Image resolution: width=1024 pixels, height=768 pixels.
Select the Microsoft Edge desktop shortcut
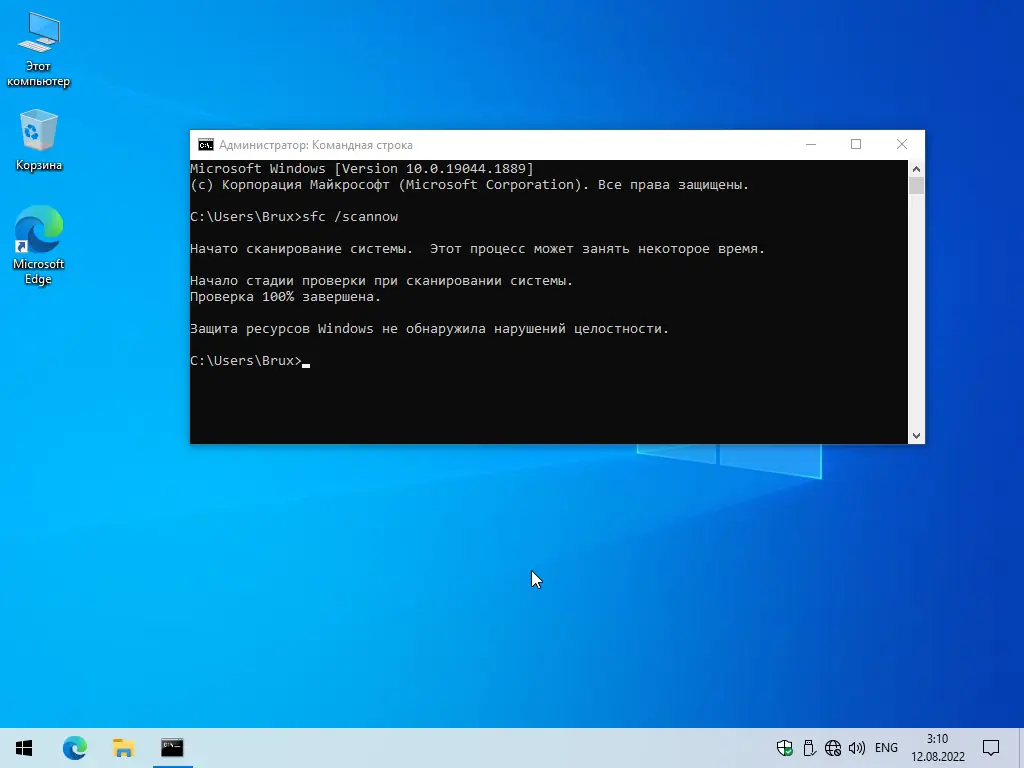(39, 245)
